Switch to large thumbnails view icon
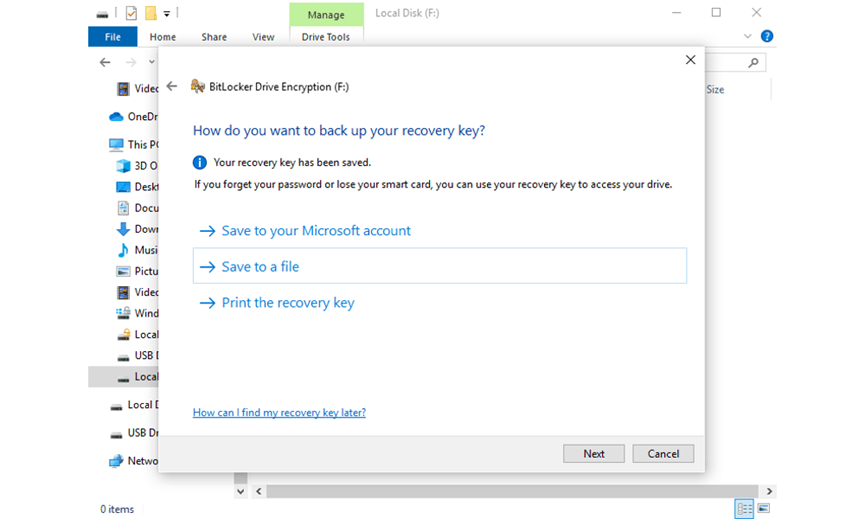The image size is (865, 519). (x=763, y=509)
